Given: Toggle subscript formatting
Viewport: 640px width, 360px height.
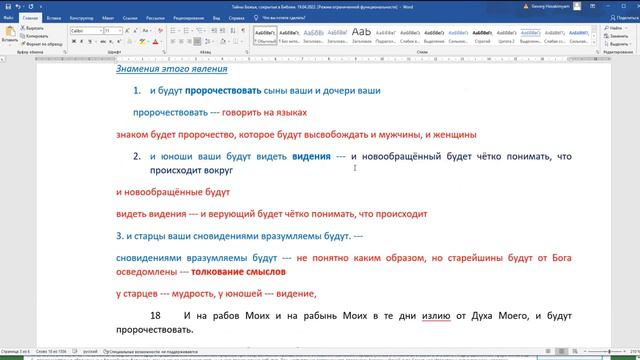Looking at the screenshot, I should (x=111, y=42).
